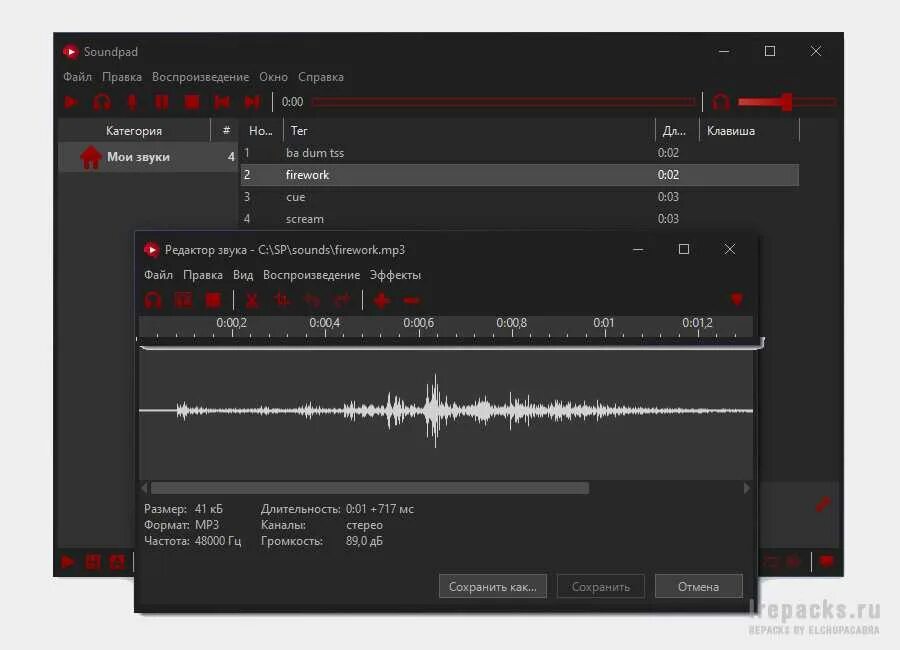
Task: Select the 'cue' sound row
Action: click(x=519, y=197)
